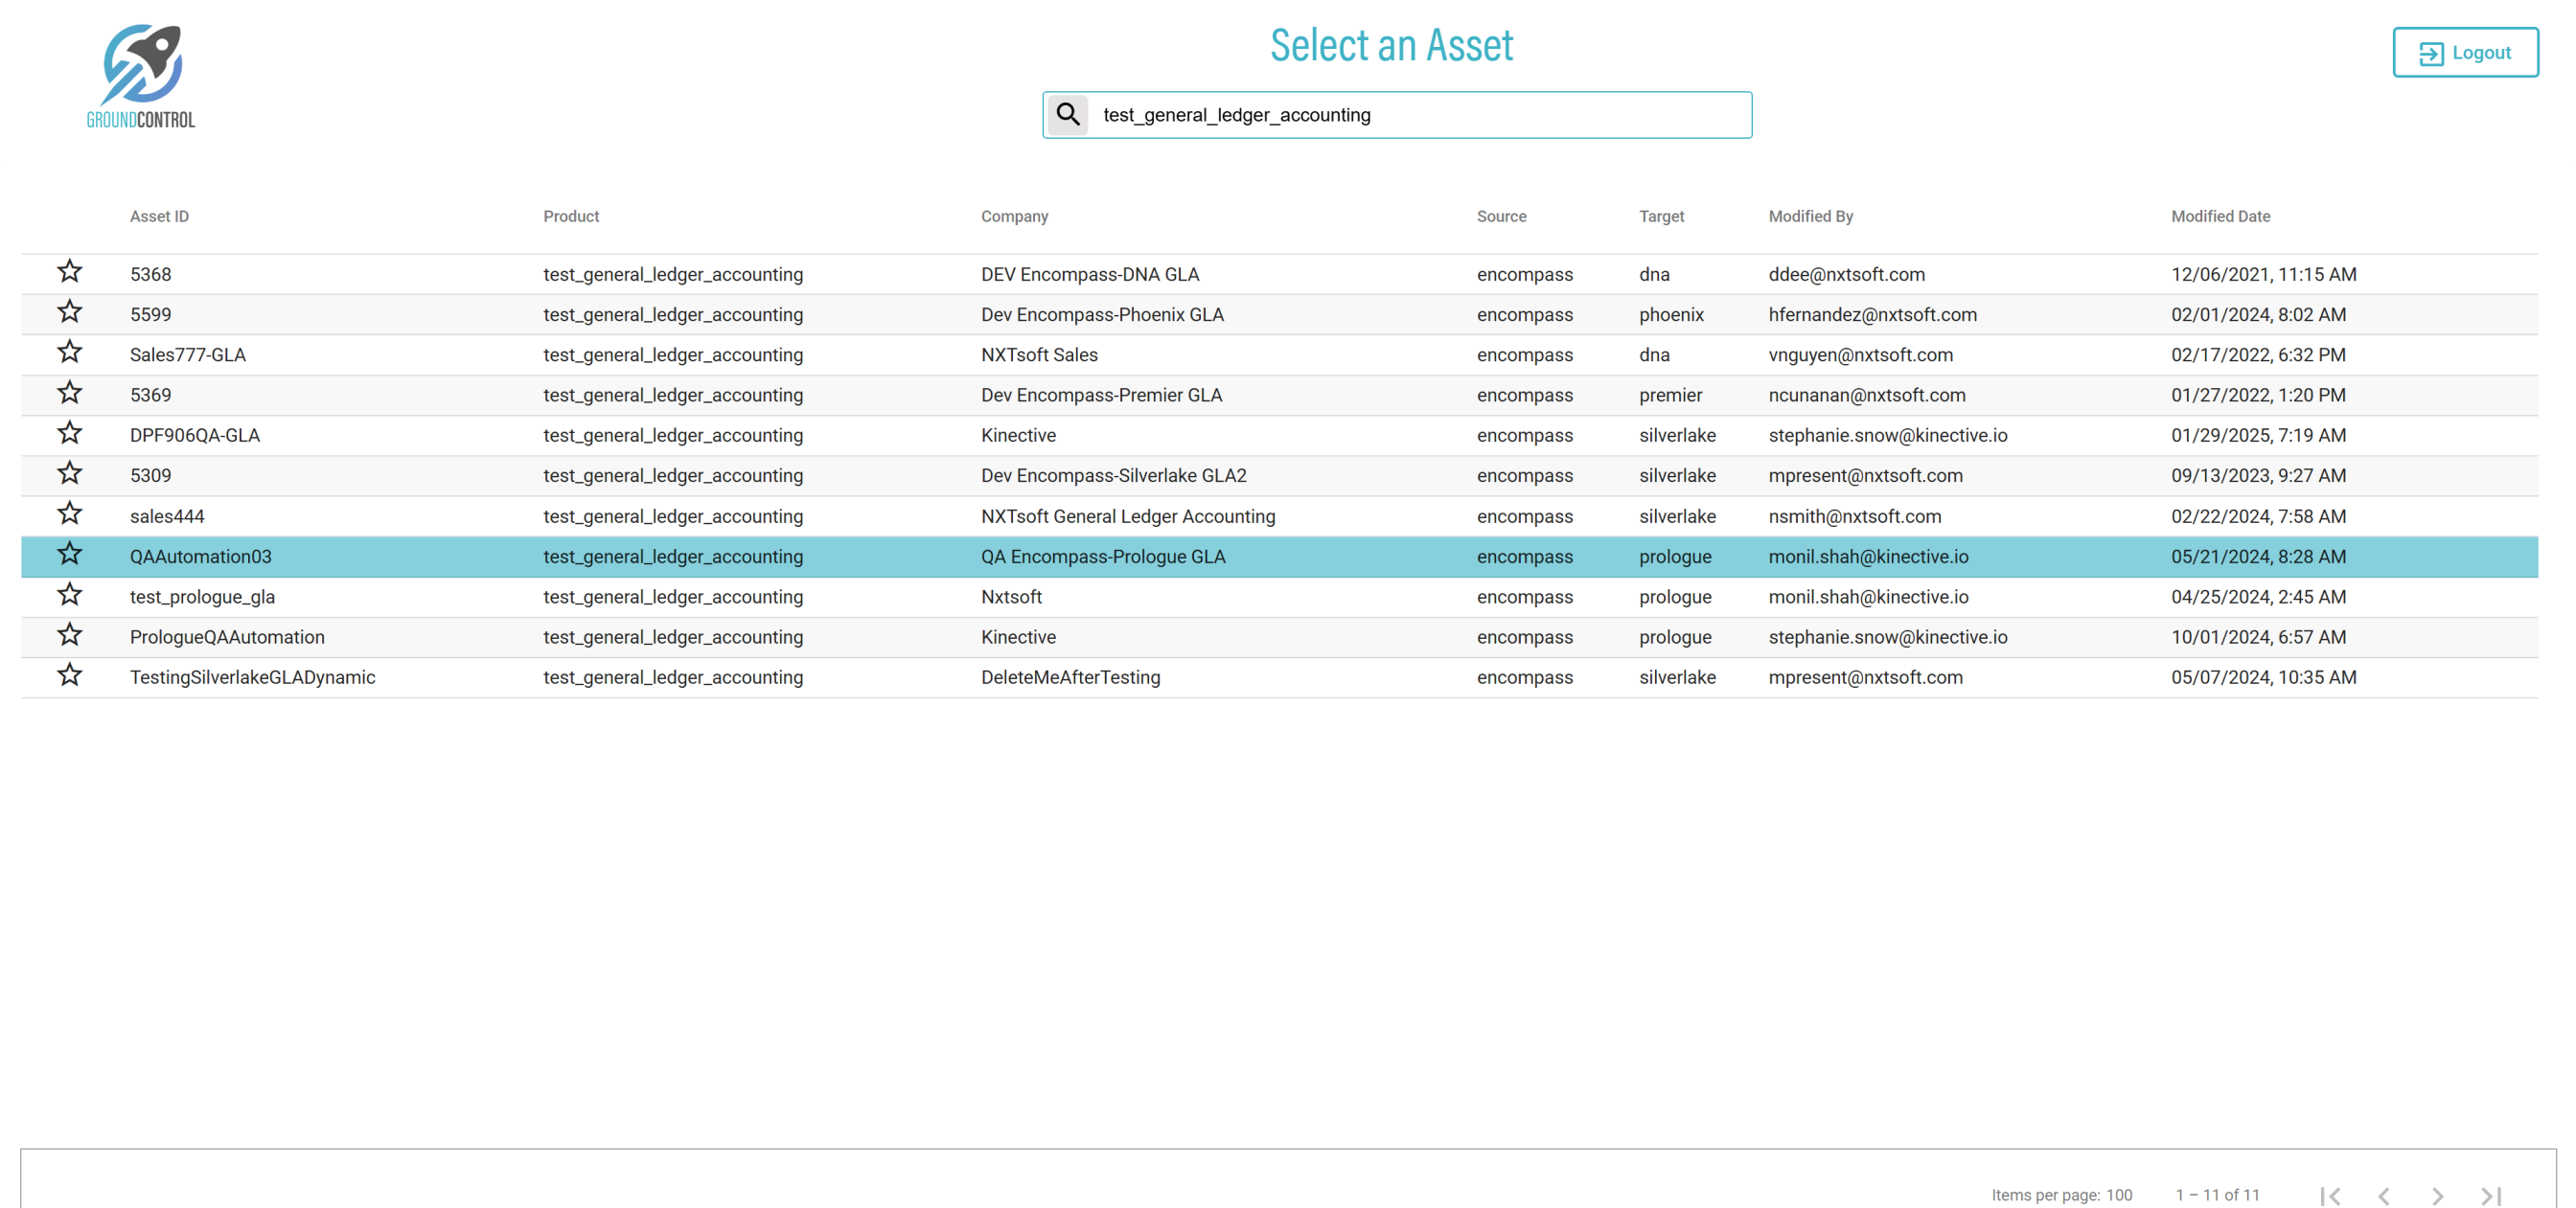Image resolution: width=2576 pixels, height=1208 pixels.
Task: Mark DPF906QA-GLA as favorite
Action: [x=69, y=434]
